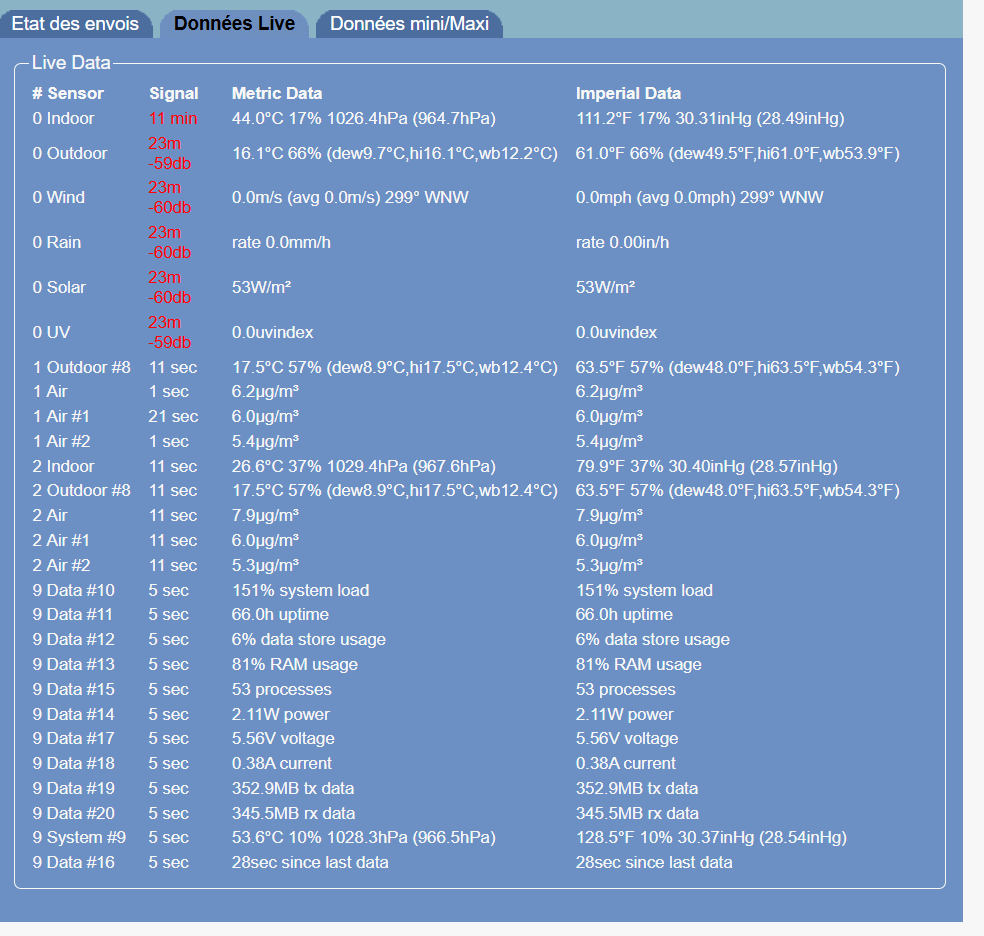
Task: Select "28sec since last data" in Metric column
Action: (x=310, y=863)
